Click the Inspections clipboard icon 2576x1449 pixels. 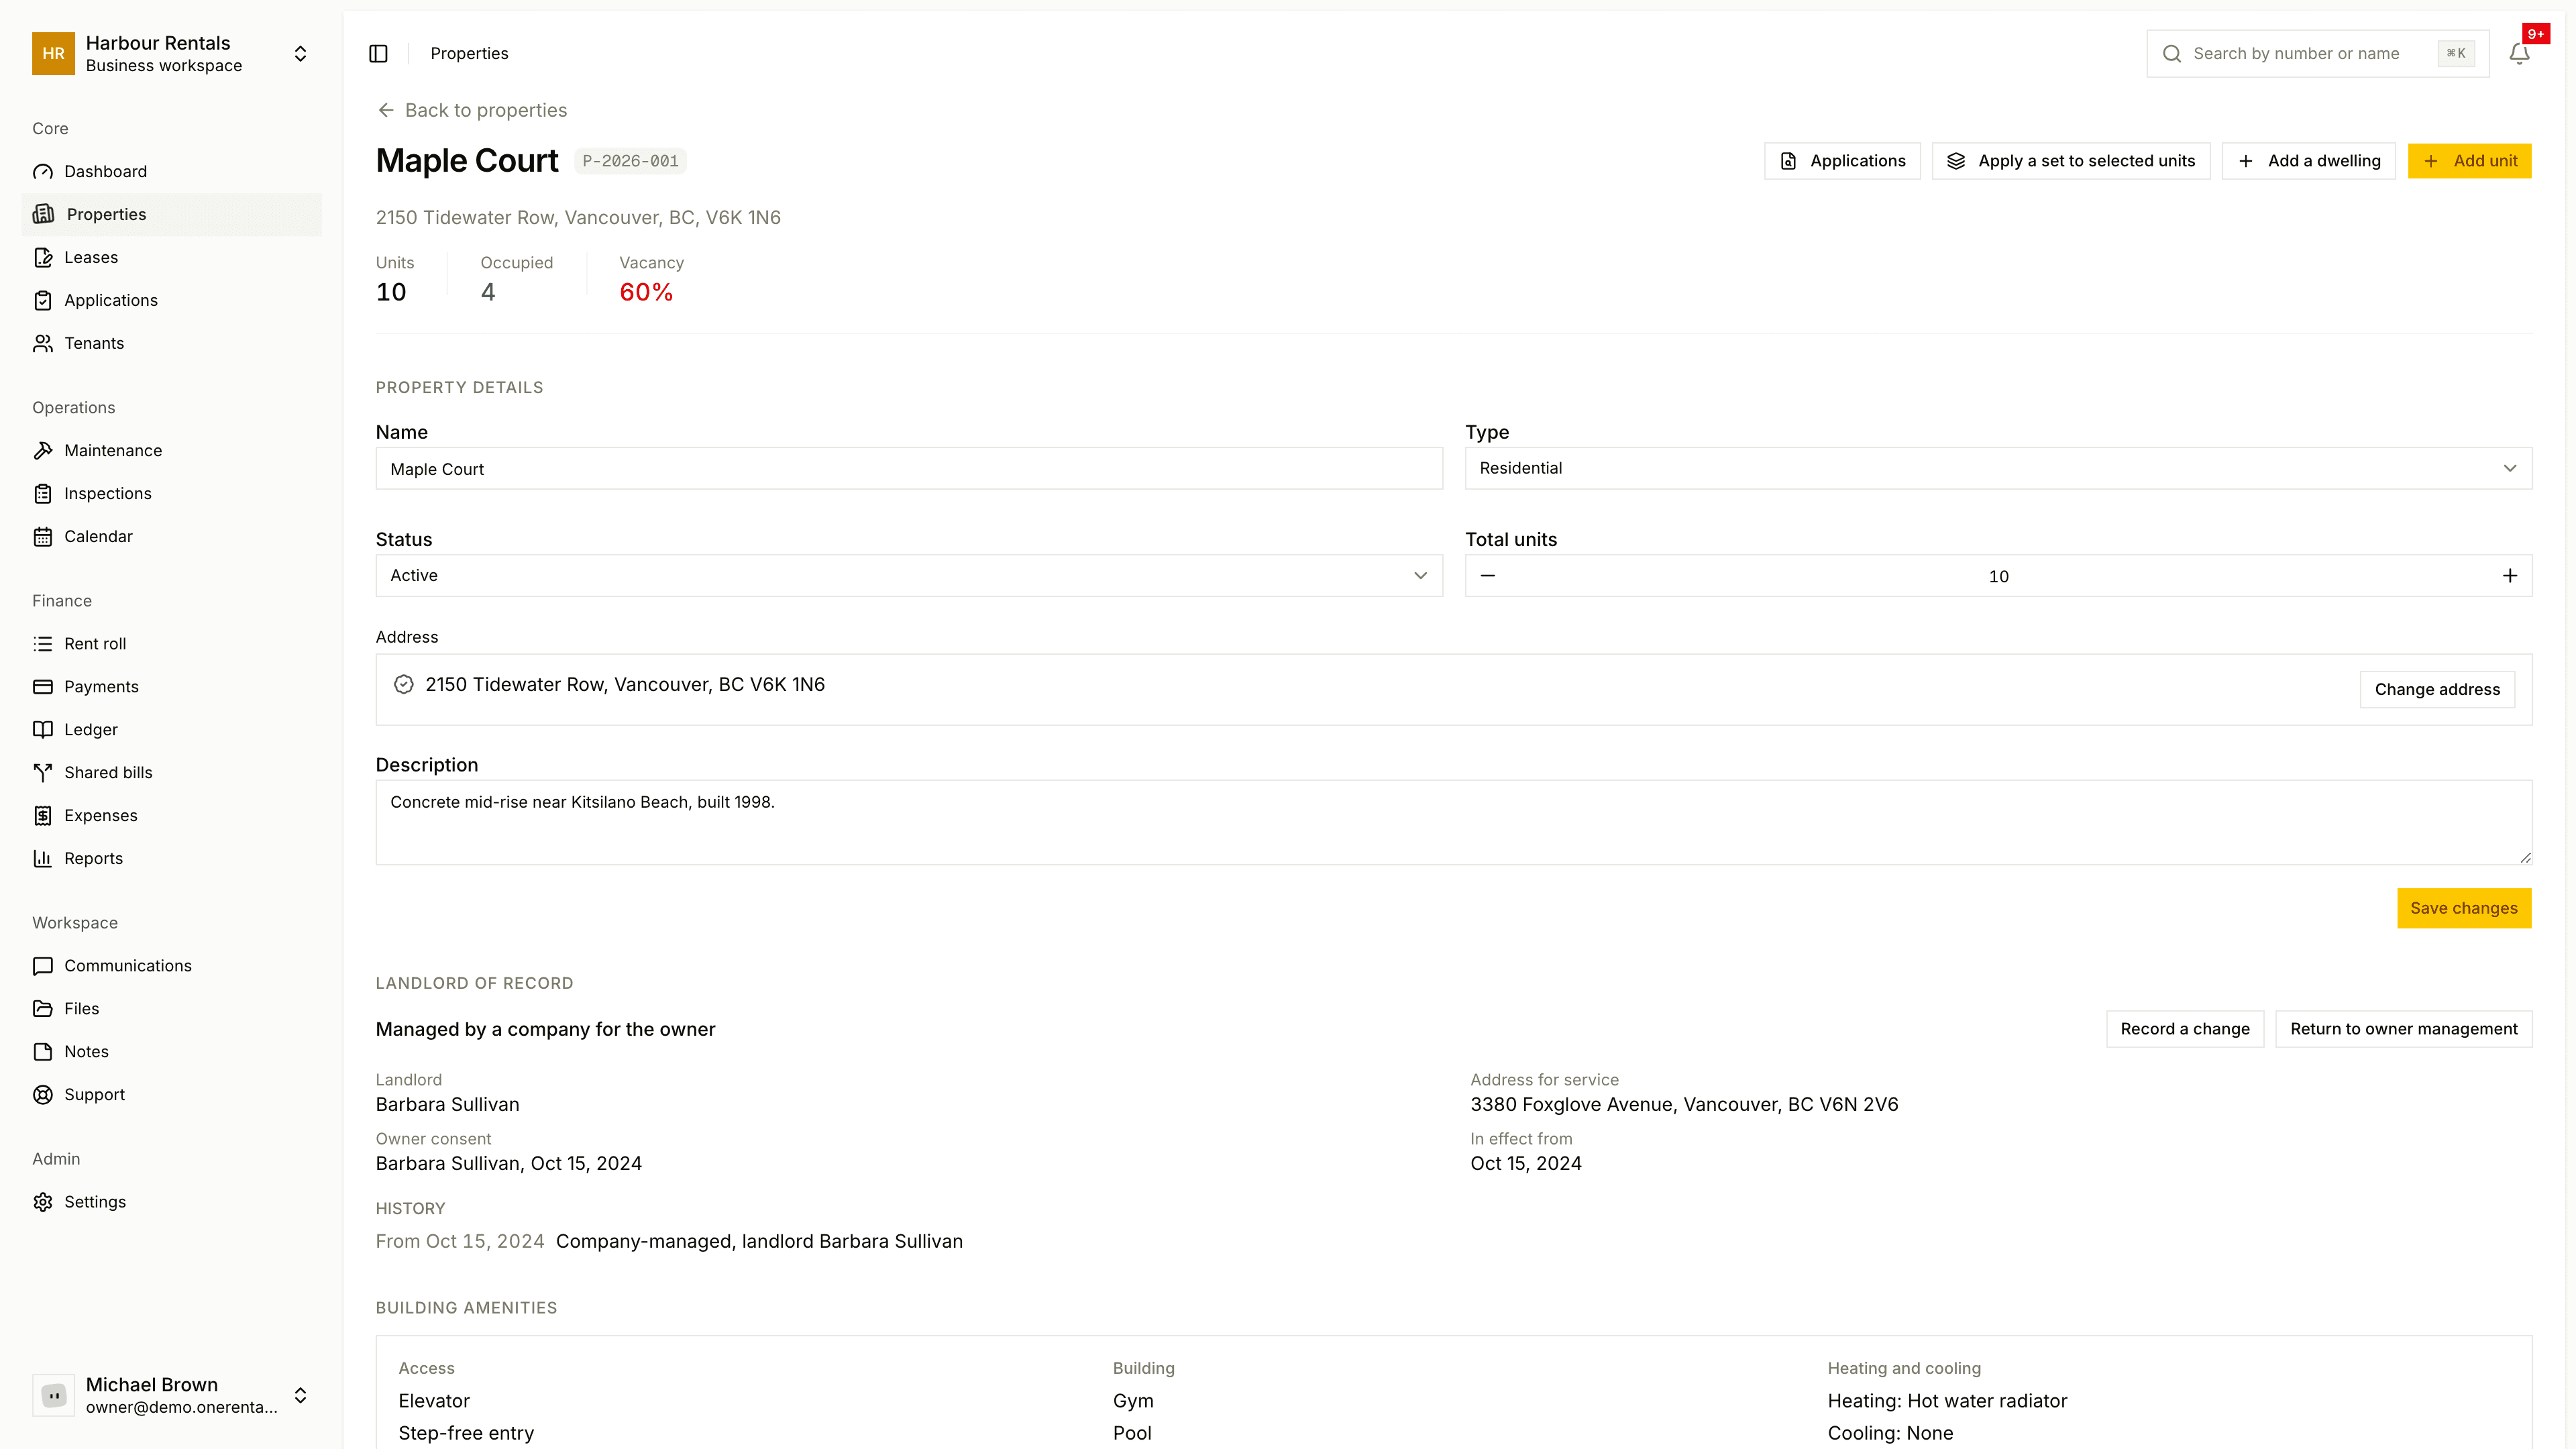pos(43,493)
